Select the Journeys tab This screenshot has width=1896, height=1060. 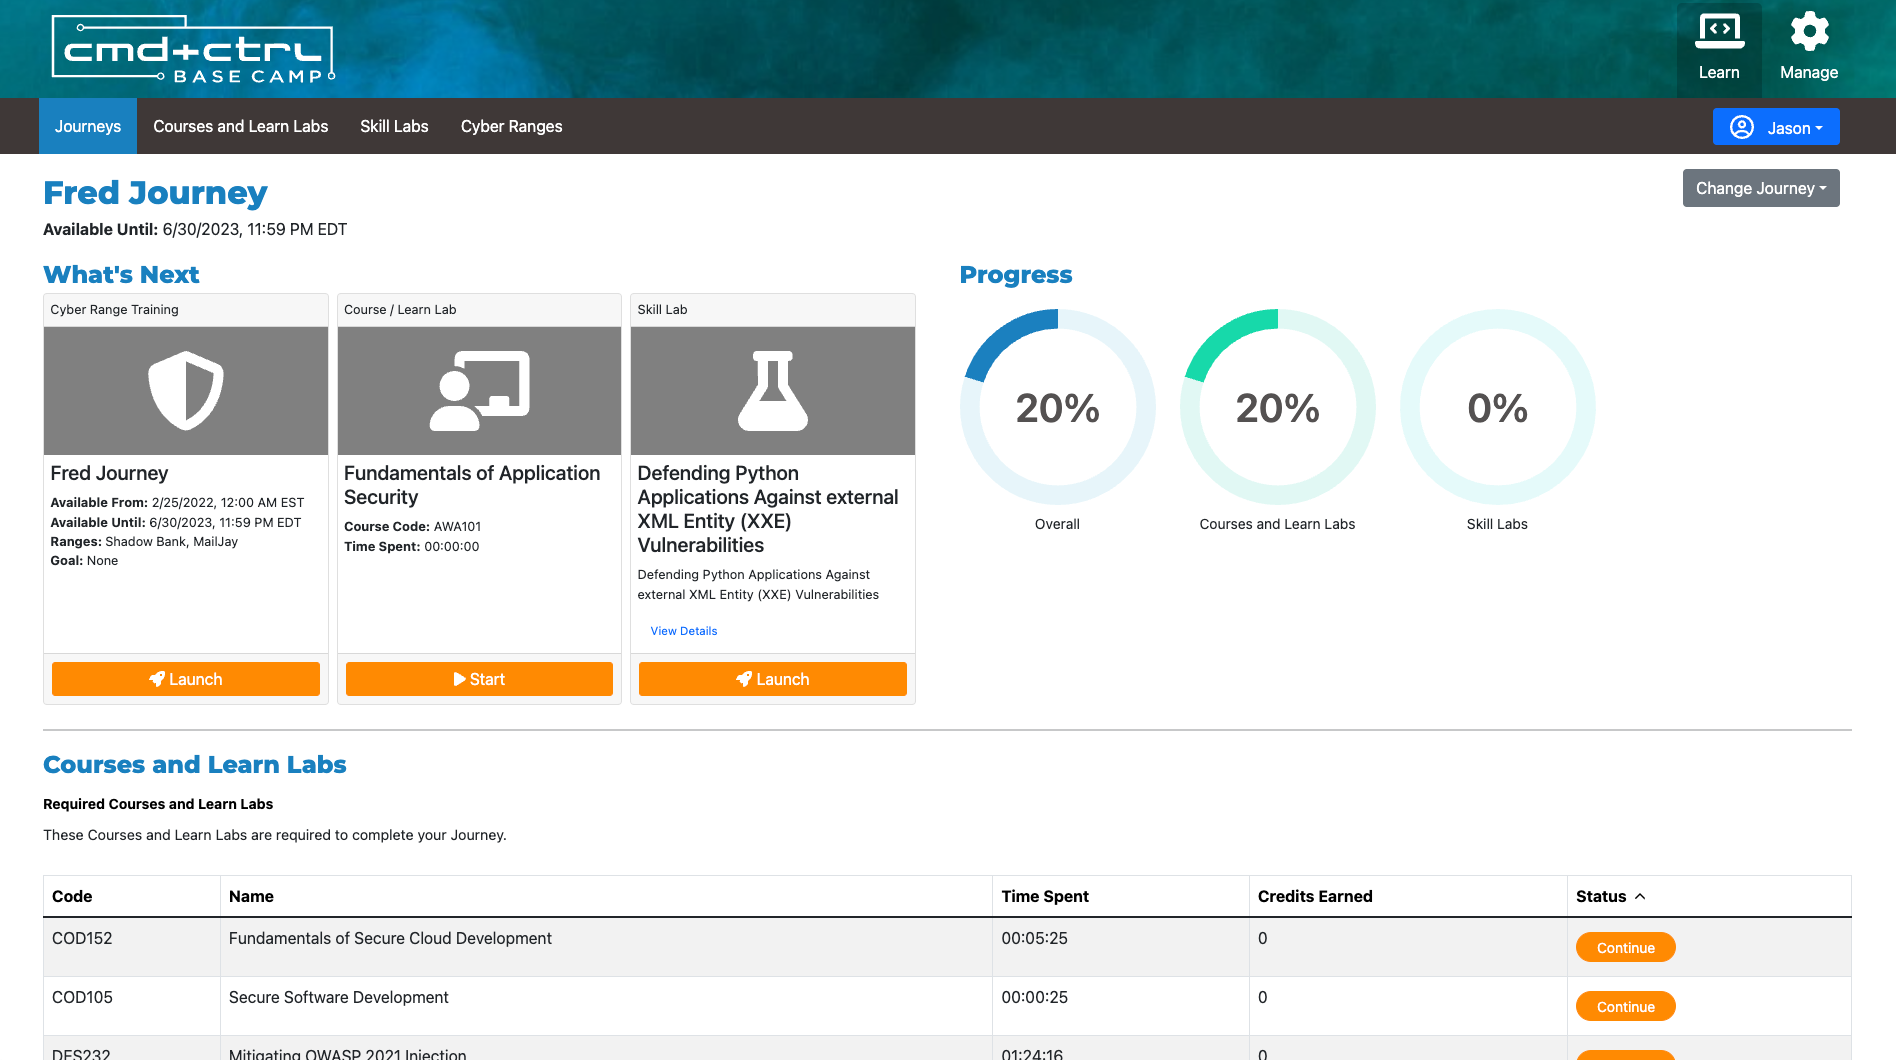[88, 126]
